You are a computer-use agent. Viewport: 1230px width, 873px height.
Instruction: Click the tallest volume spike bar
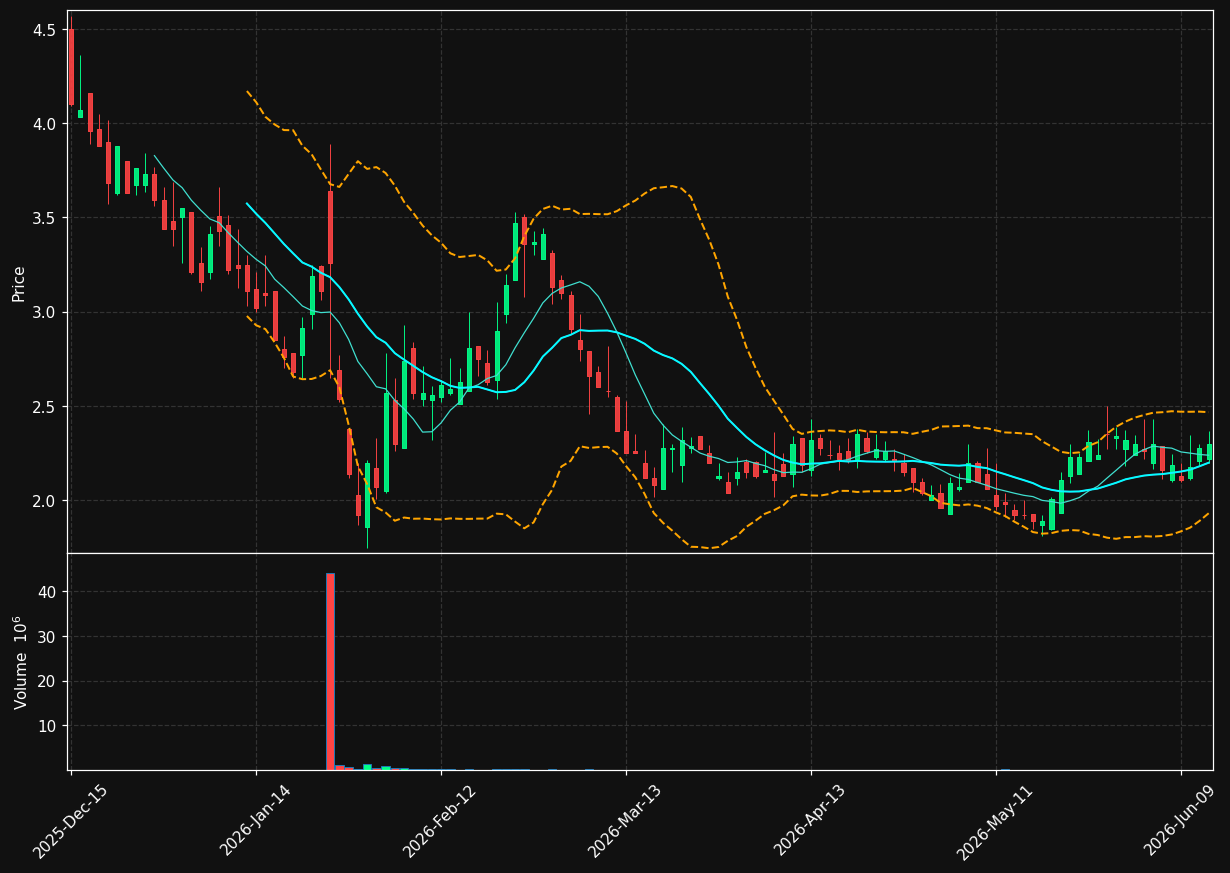click(x=330, y=671)
